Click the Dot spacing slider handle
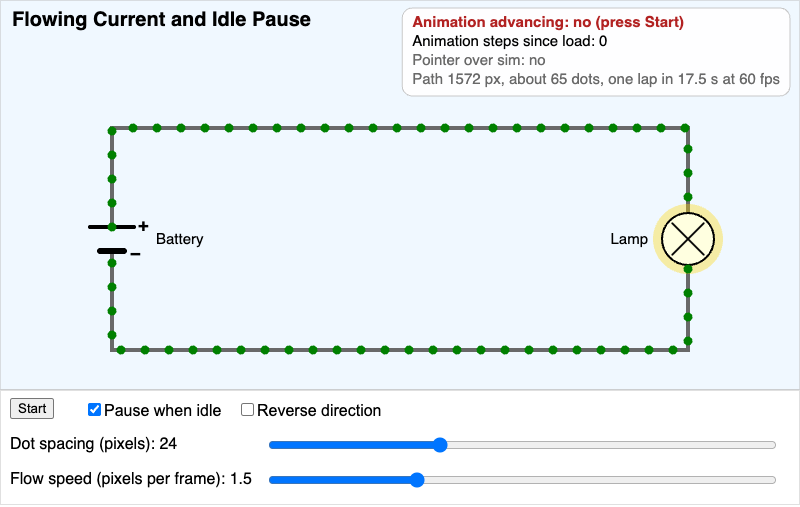Screen dimensions: 800x507 (440, 445)
